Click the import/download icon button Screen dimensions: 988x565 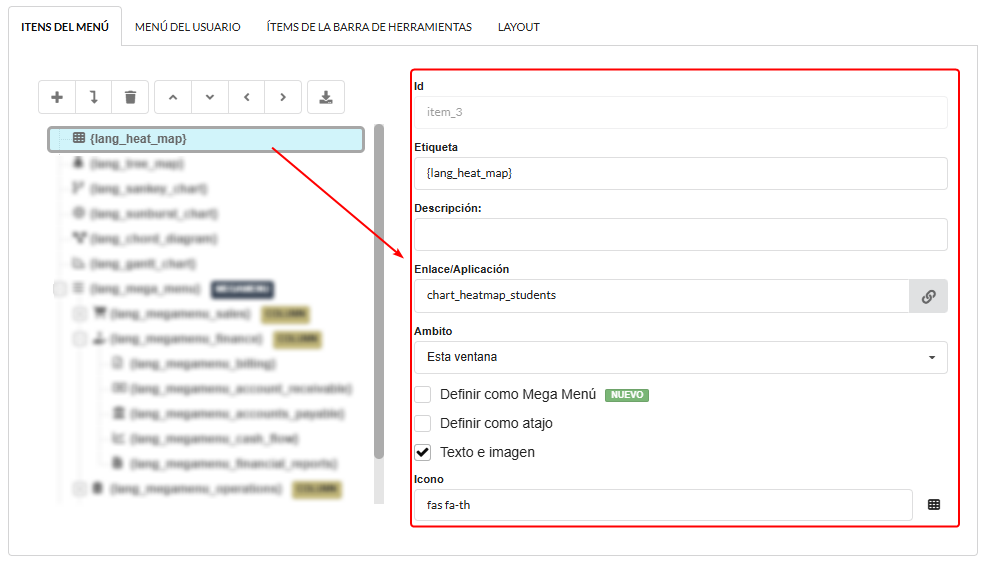[x=326, y=97]
